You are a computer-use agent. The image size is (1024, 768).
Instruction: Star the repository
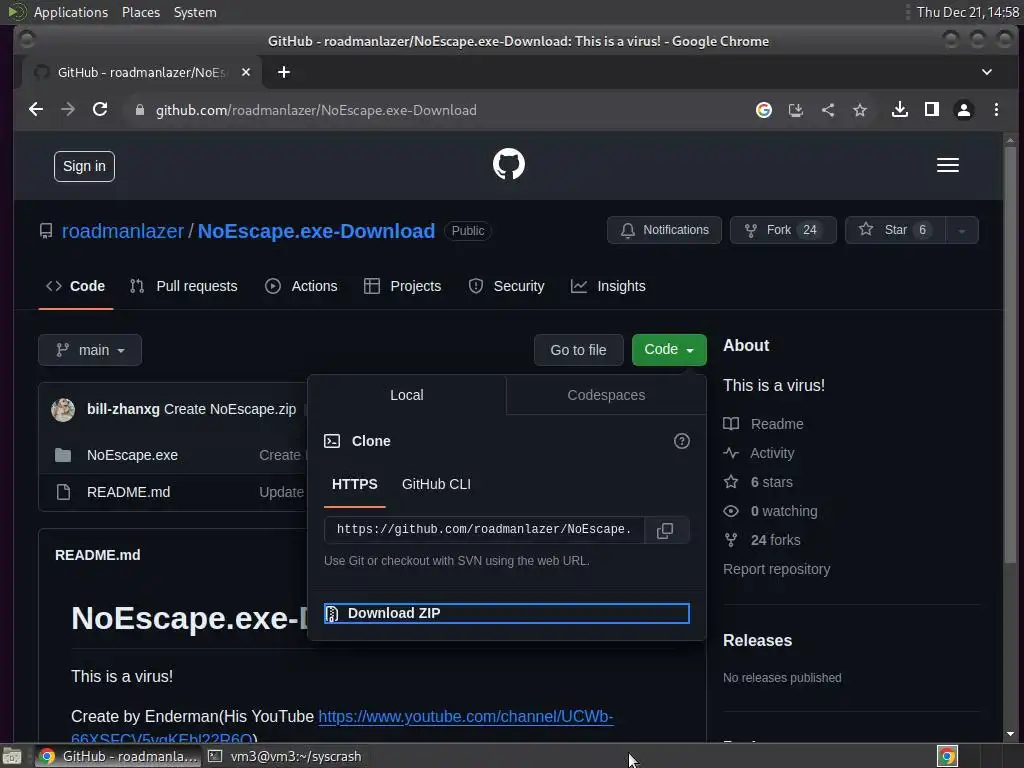(x=895, y=230)
